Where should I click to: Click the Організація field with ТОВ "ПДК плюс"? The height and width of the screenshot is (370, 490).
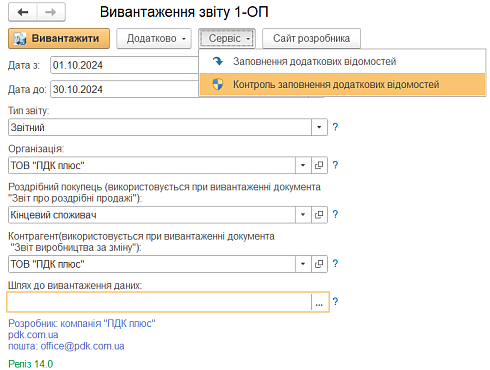click(x=152, y=165)
